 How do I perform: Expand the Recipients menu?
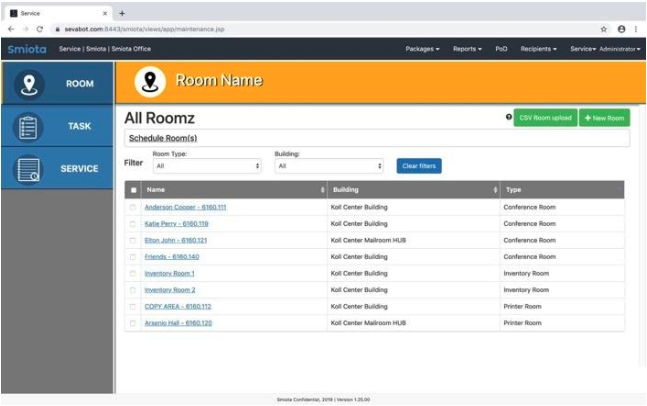coord(538,49)
